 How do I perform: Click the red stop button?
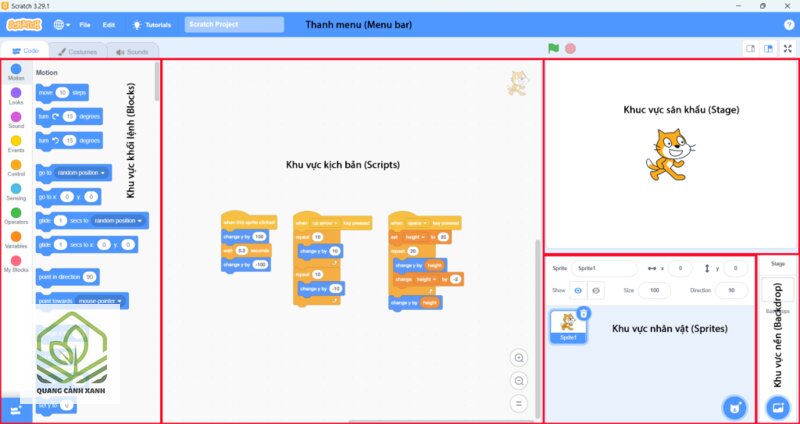click(570, 48)
